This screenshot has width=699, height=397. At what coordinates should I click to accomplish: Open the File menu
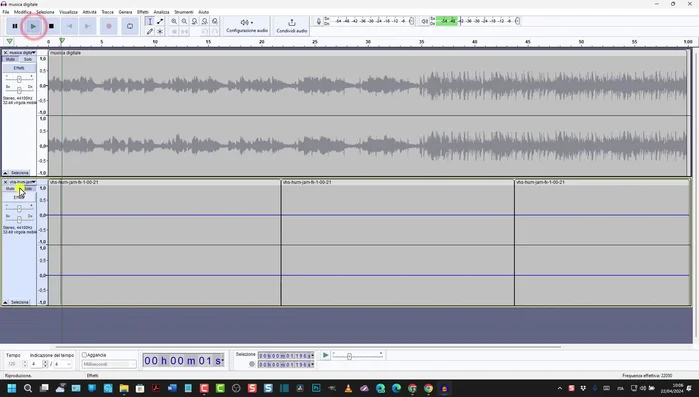coord(6,12)
